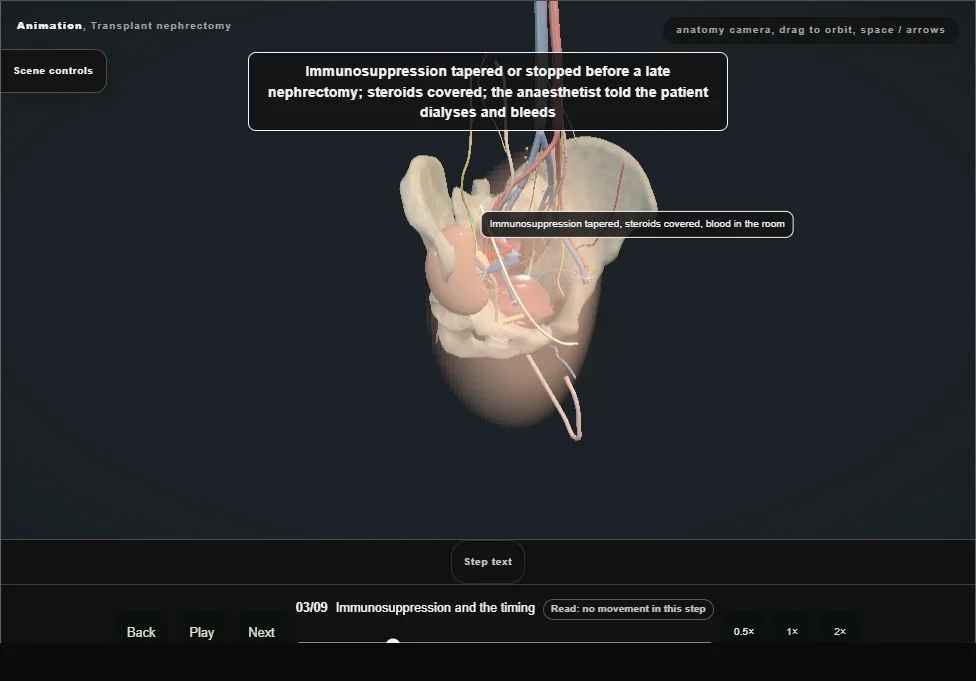
Task: Click the immunosuppression caption box at top
Action: coord(488,92)
